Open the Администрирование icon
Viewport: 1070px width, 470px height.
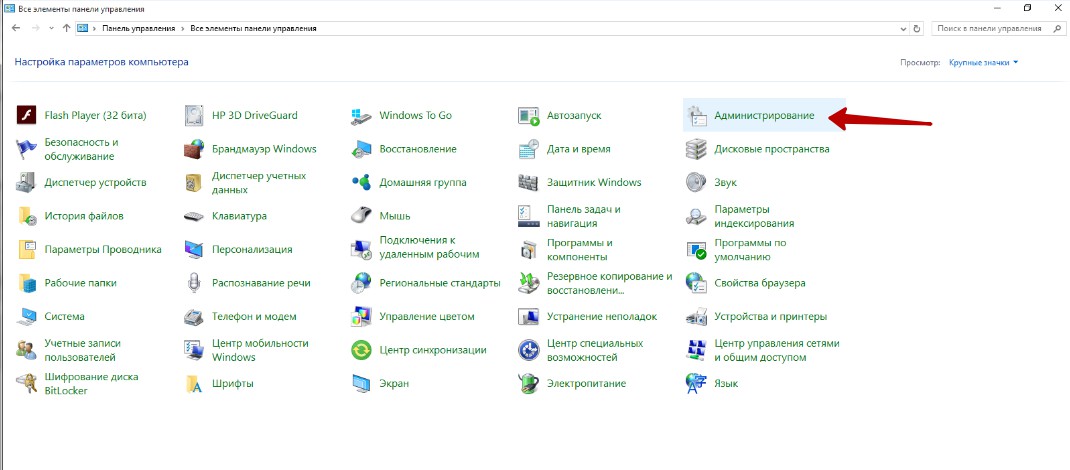tap(697, 115)
